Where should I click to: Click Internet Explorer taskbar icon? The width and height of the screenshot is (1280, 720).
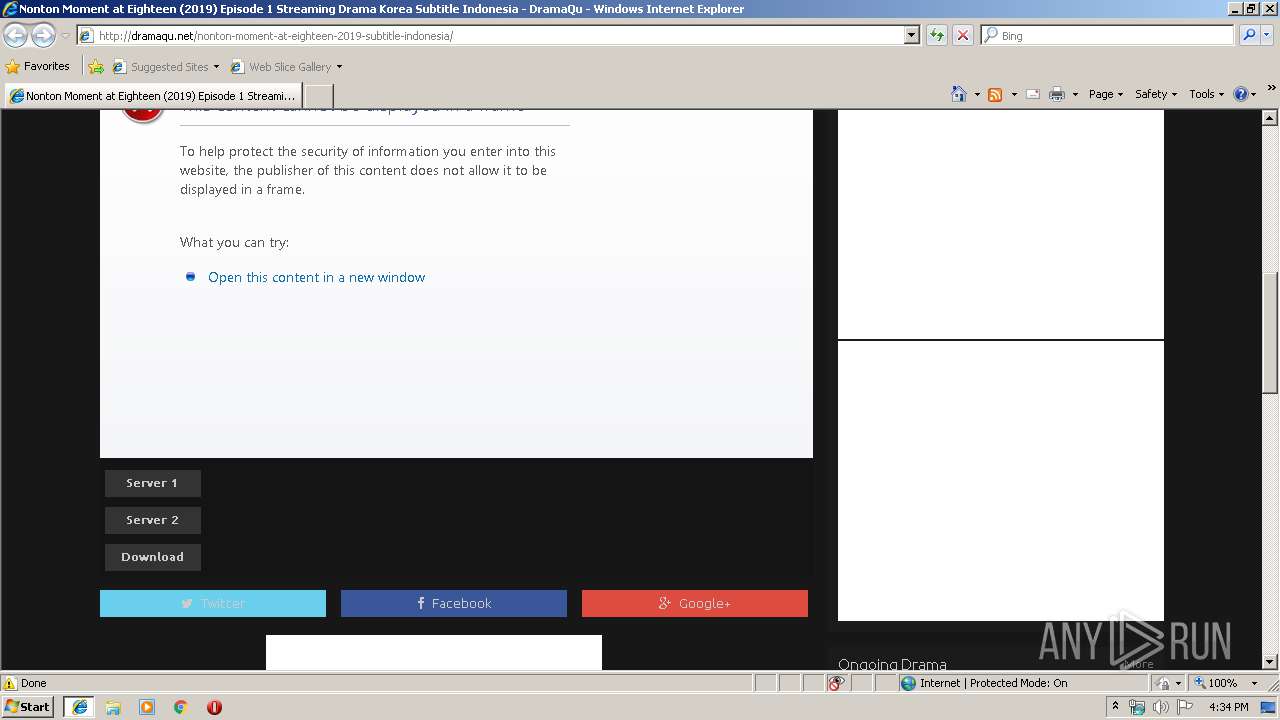tap(79, 707)
